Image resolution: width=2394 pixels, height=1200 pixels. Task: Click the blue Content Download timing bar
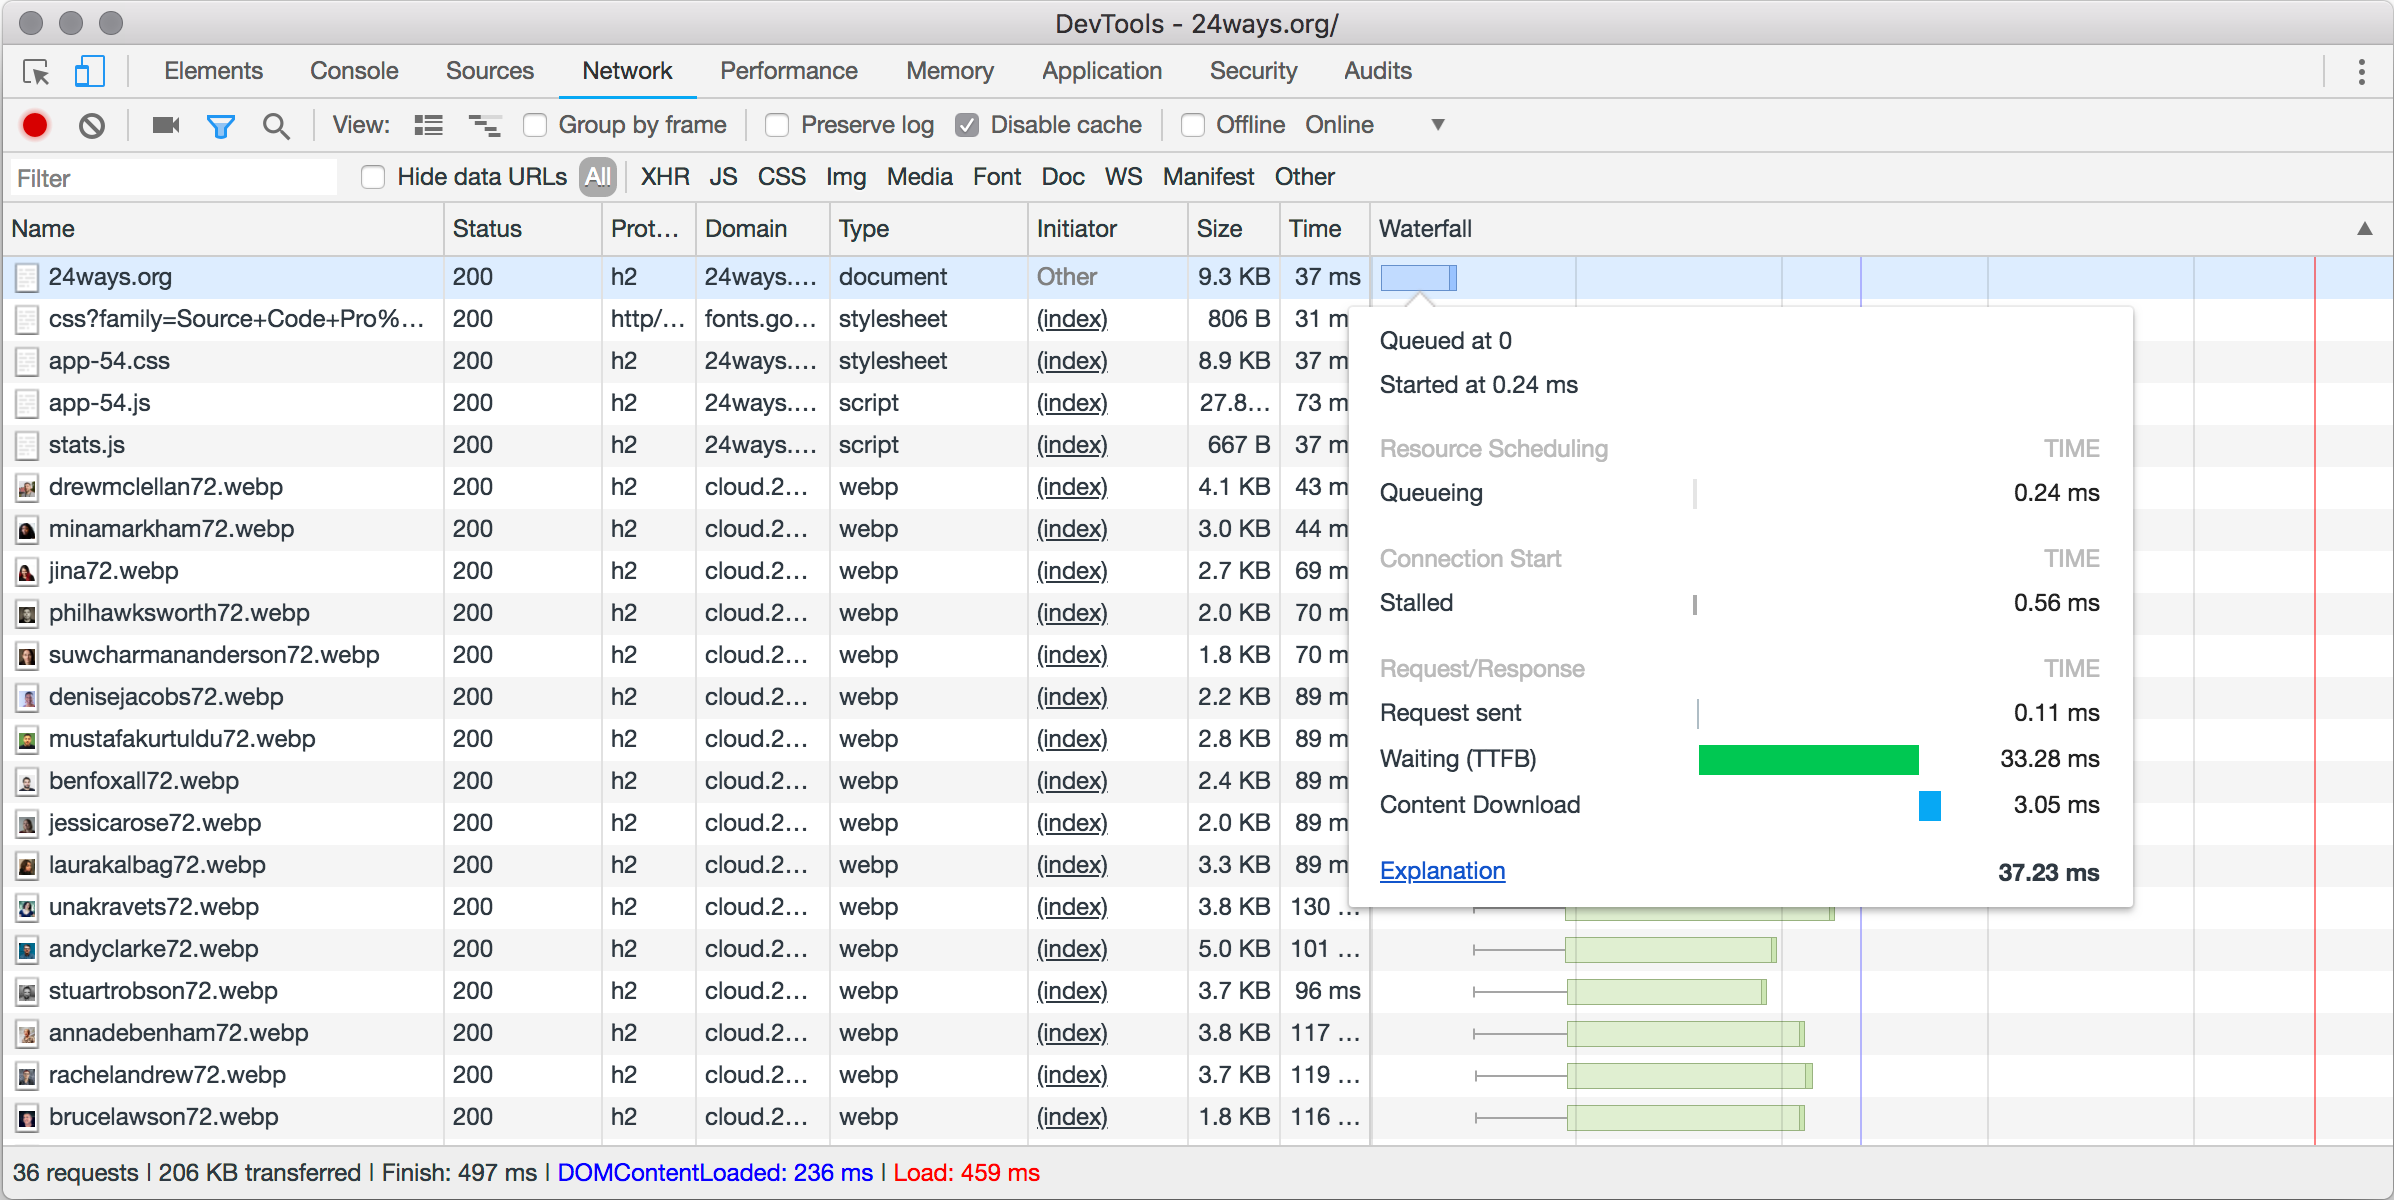1930,806
